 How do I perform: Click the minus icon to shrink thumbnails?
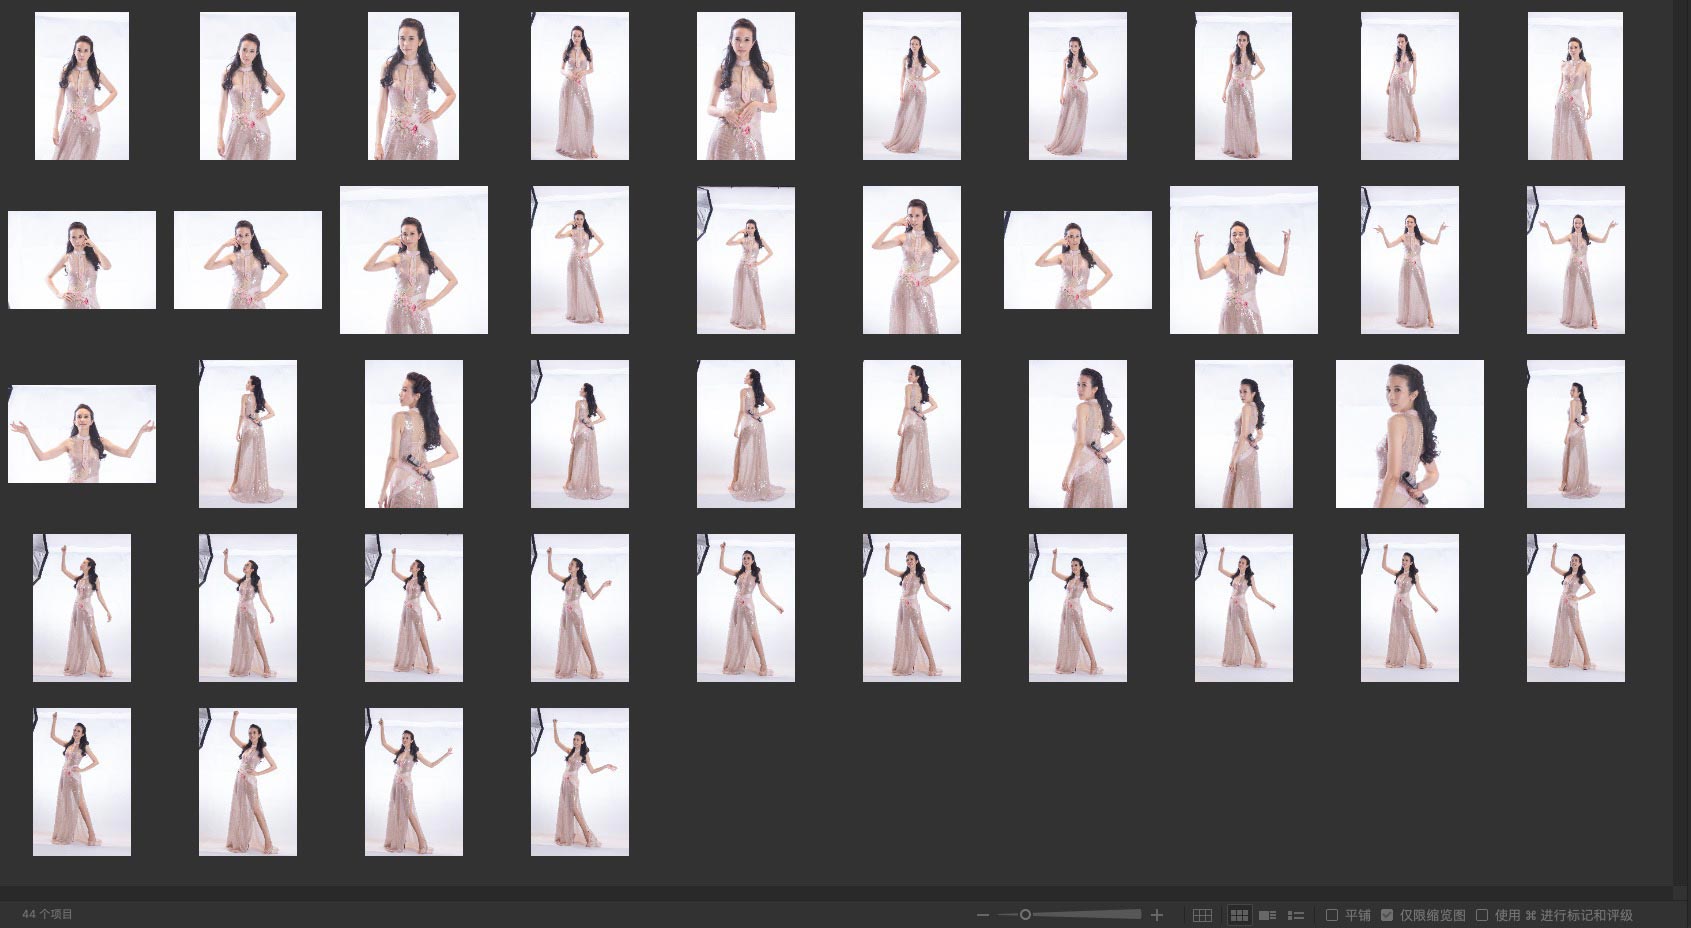pos(983,915)
